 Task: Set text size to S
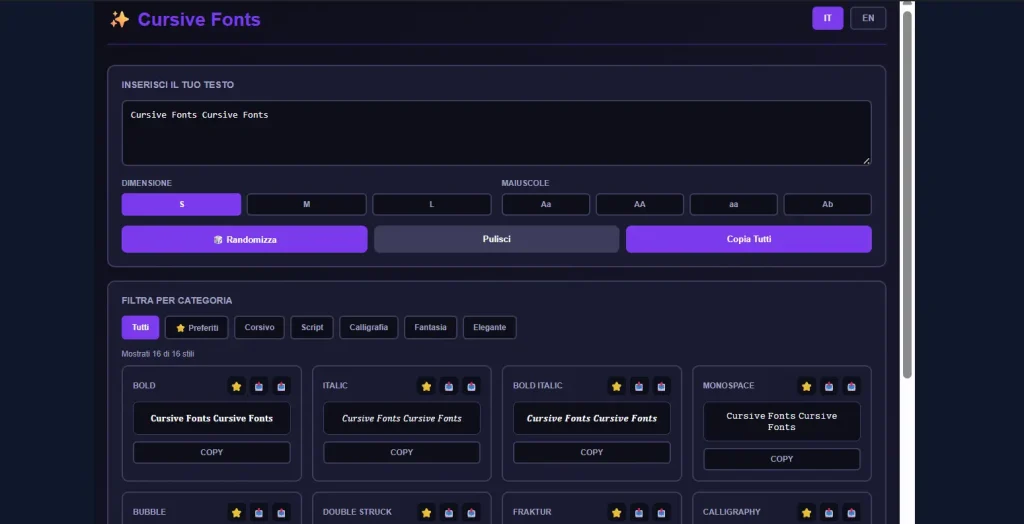pos(181,205)
